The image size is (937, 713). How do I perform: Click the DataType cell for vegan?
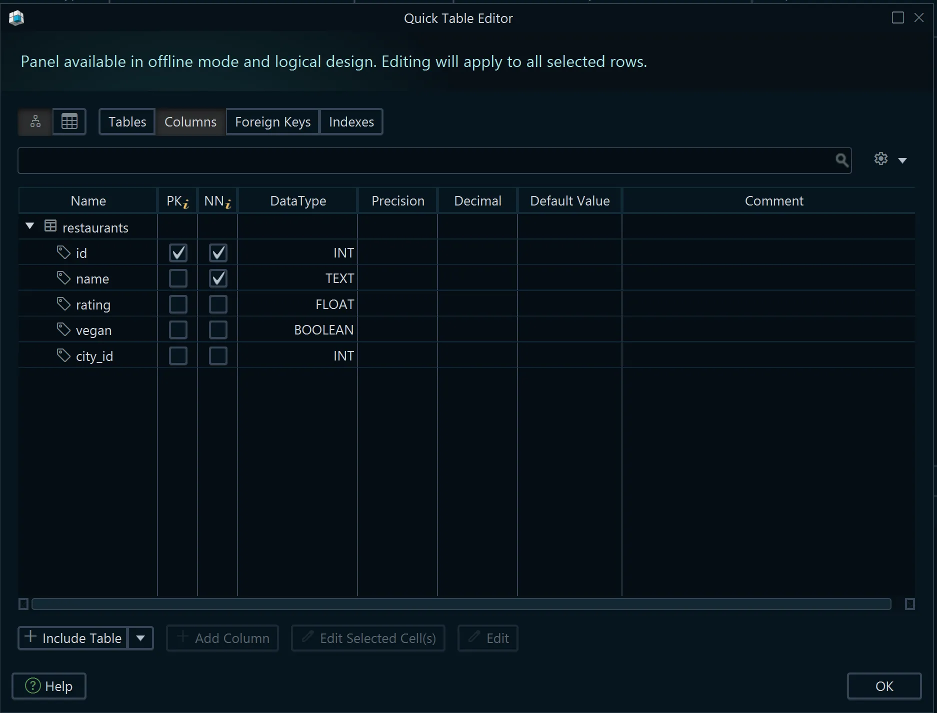point(297,330)
